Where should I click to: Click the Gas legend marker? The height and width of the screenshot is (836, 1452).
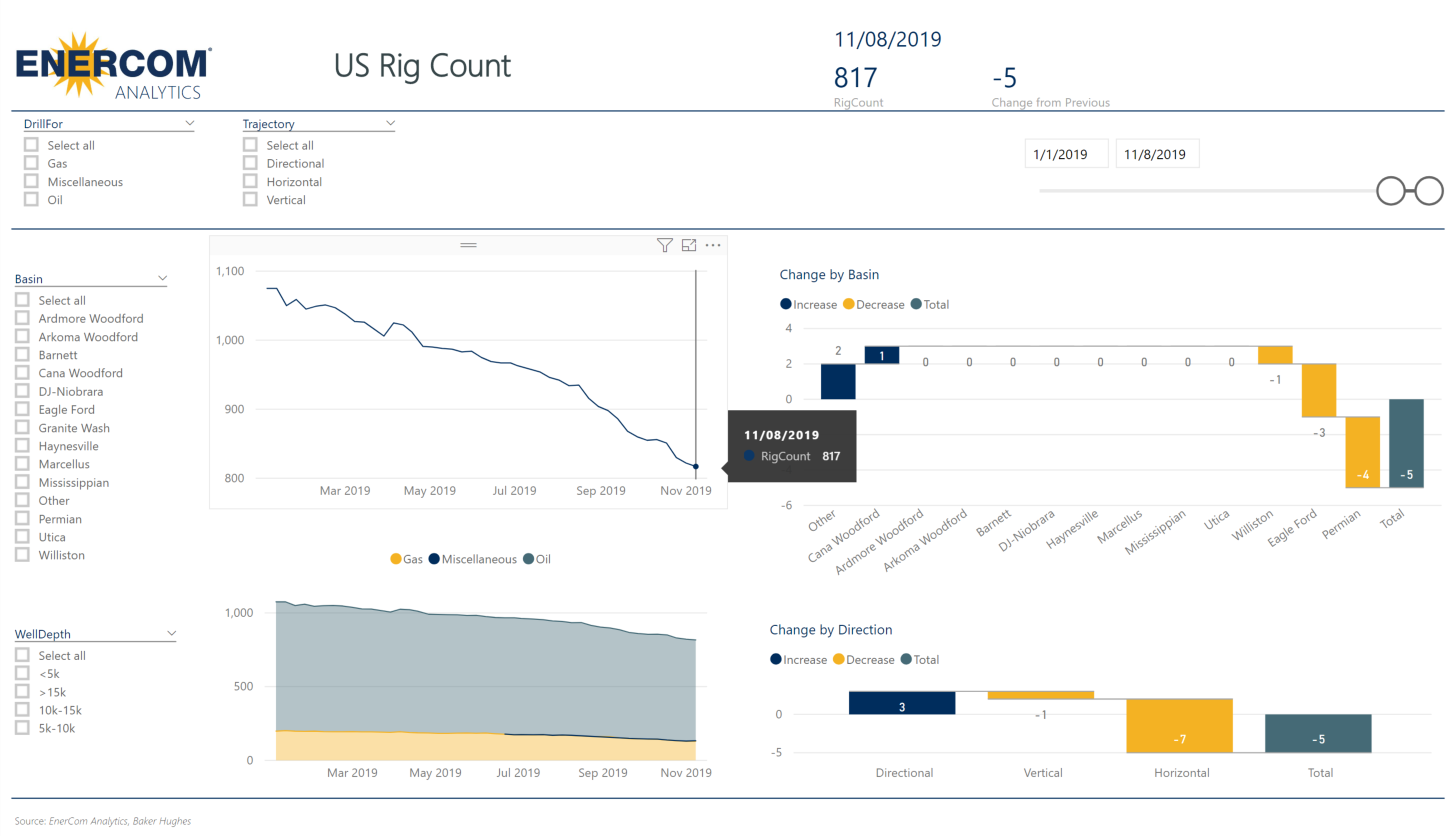(x=396, y=559)
